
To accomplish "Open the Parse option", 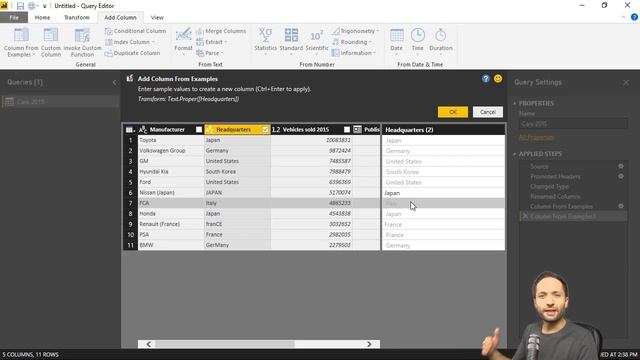I will coord(210,53).
